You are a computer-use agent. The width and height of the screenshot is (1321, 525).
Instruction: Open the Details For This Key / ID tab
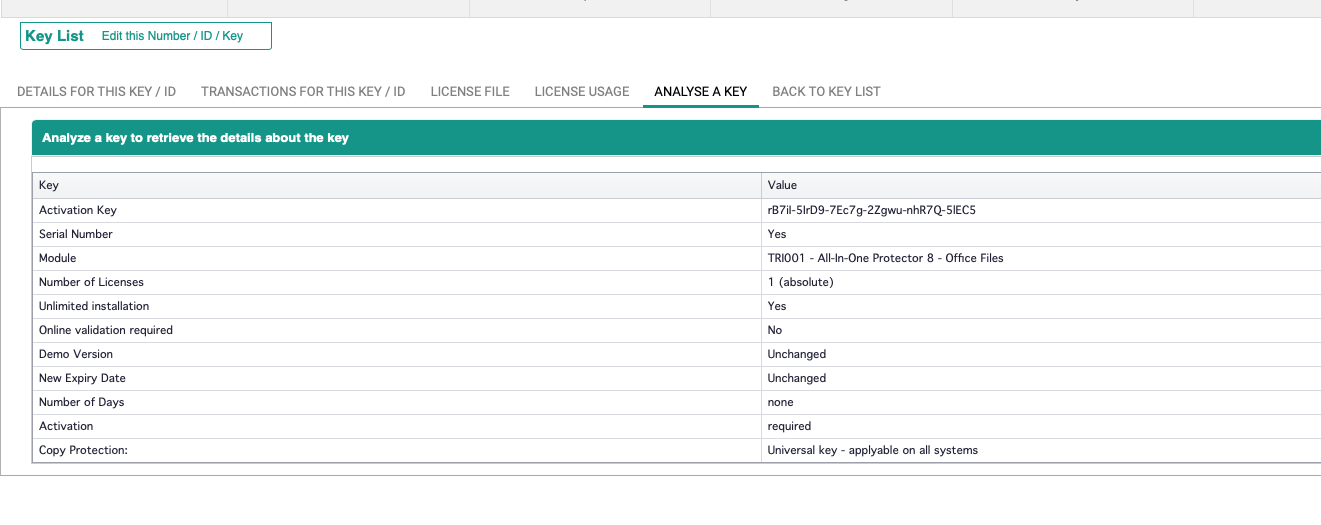(x=96, y=91)
